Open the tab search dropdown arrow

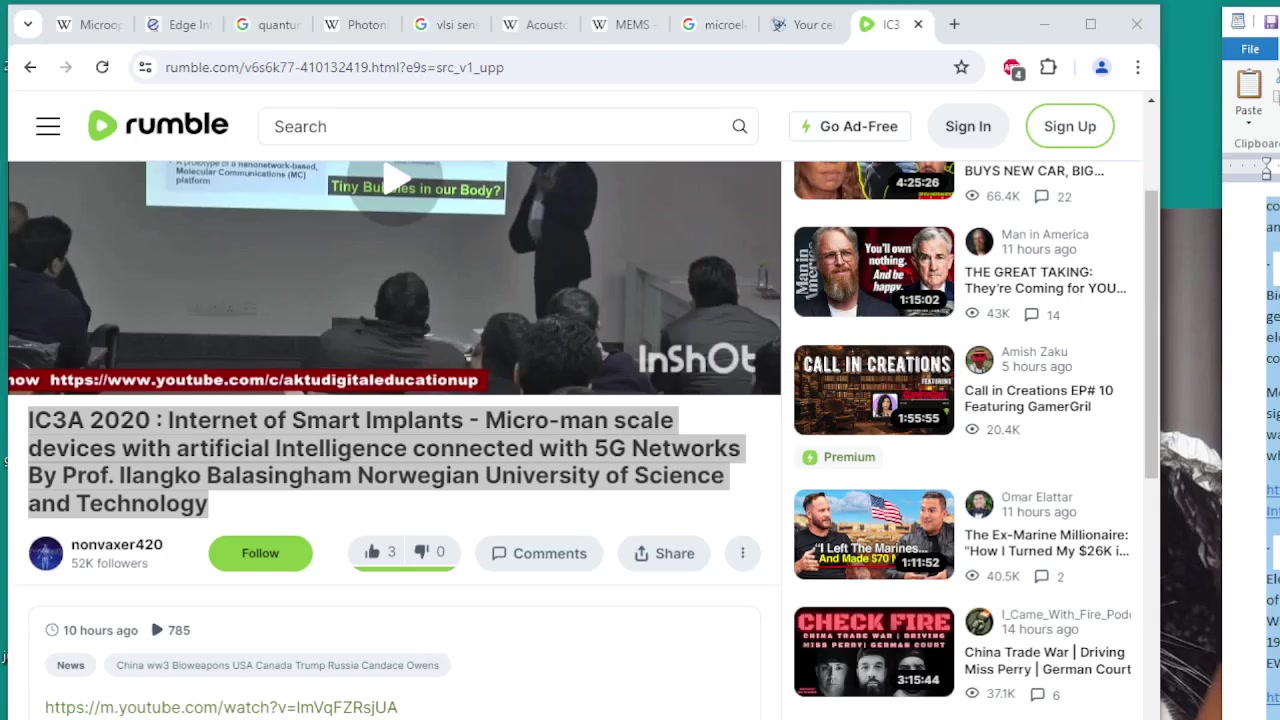tap(28, 24)
